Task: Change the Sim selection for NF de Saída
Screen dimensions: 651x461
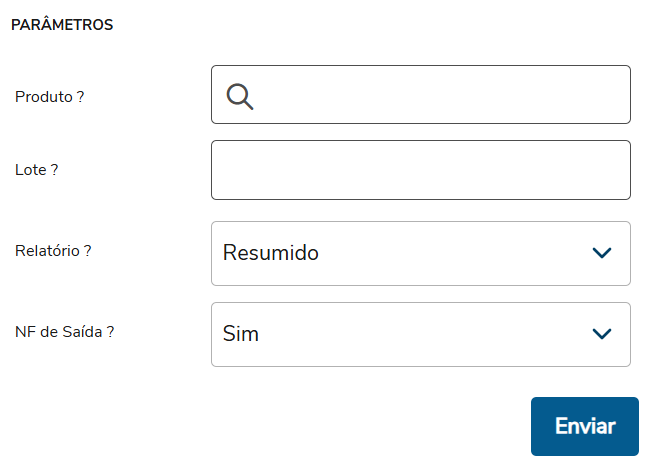Action: (x=420, y=334)
